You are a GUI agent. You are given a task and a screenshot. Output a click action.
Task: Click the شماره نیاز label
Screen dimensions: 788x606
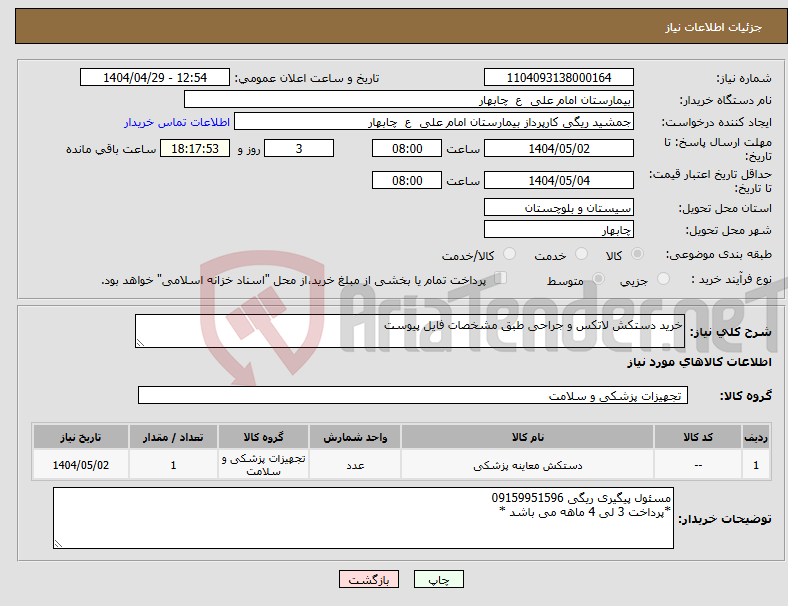coord(744,78)
